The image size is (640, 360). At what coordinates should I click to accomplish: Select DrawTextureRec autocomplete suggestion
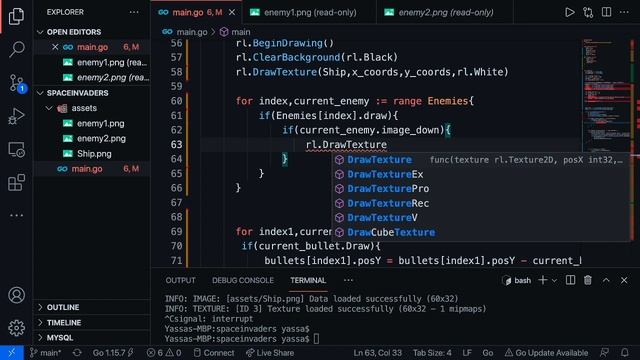pyautogui.click(x=480, y=203)
